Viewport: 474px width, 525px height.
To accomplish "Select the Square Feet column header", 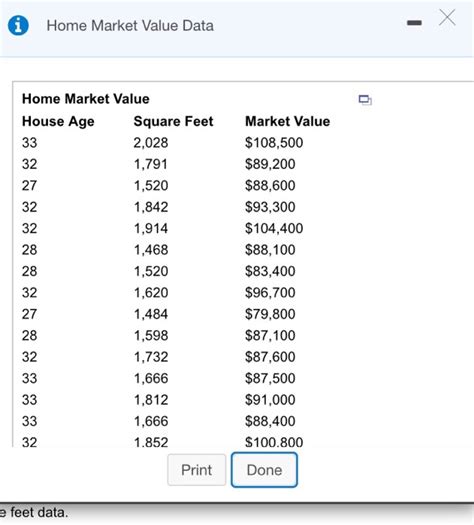I will coord(173,121).
